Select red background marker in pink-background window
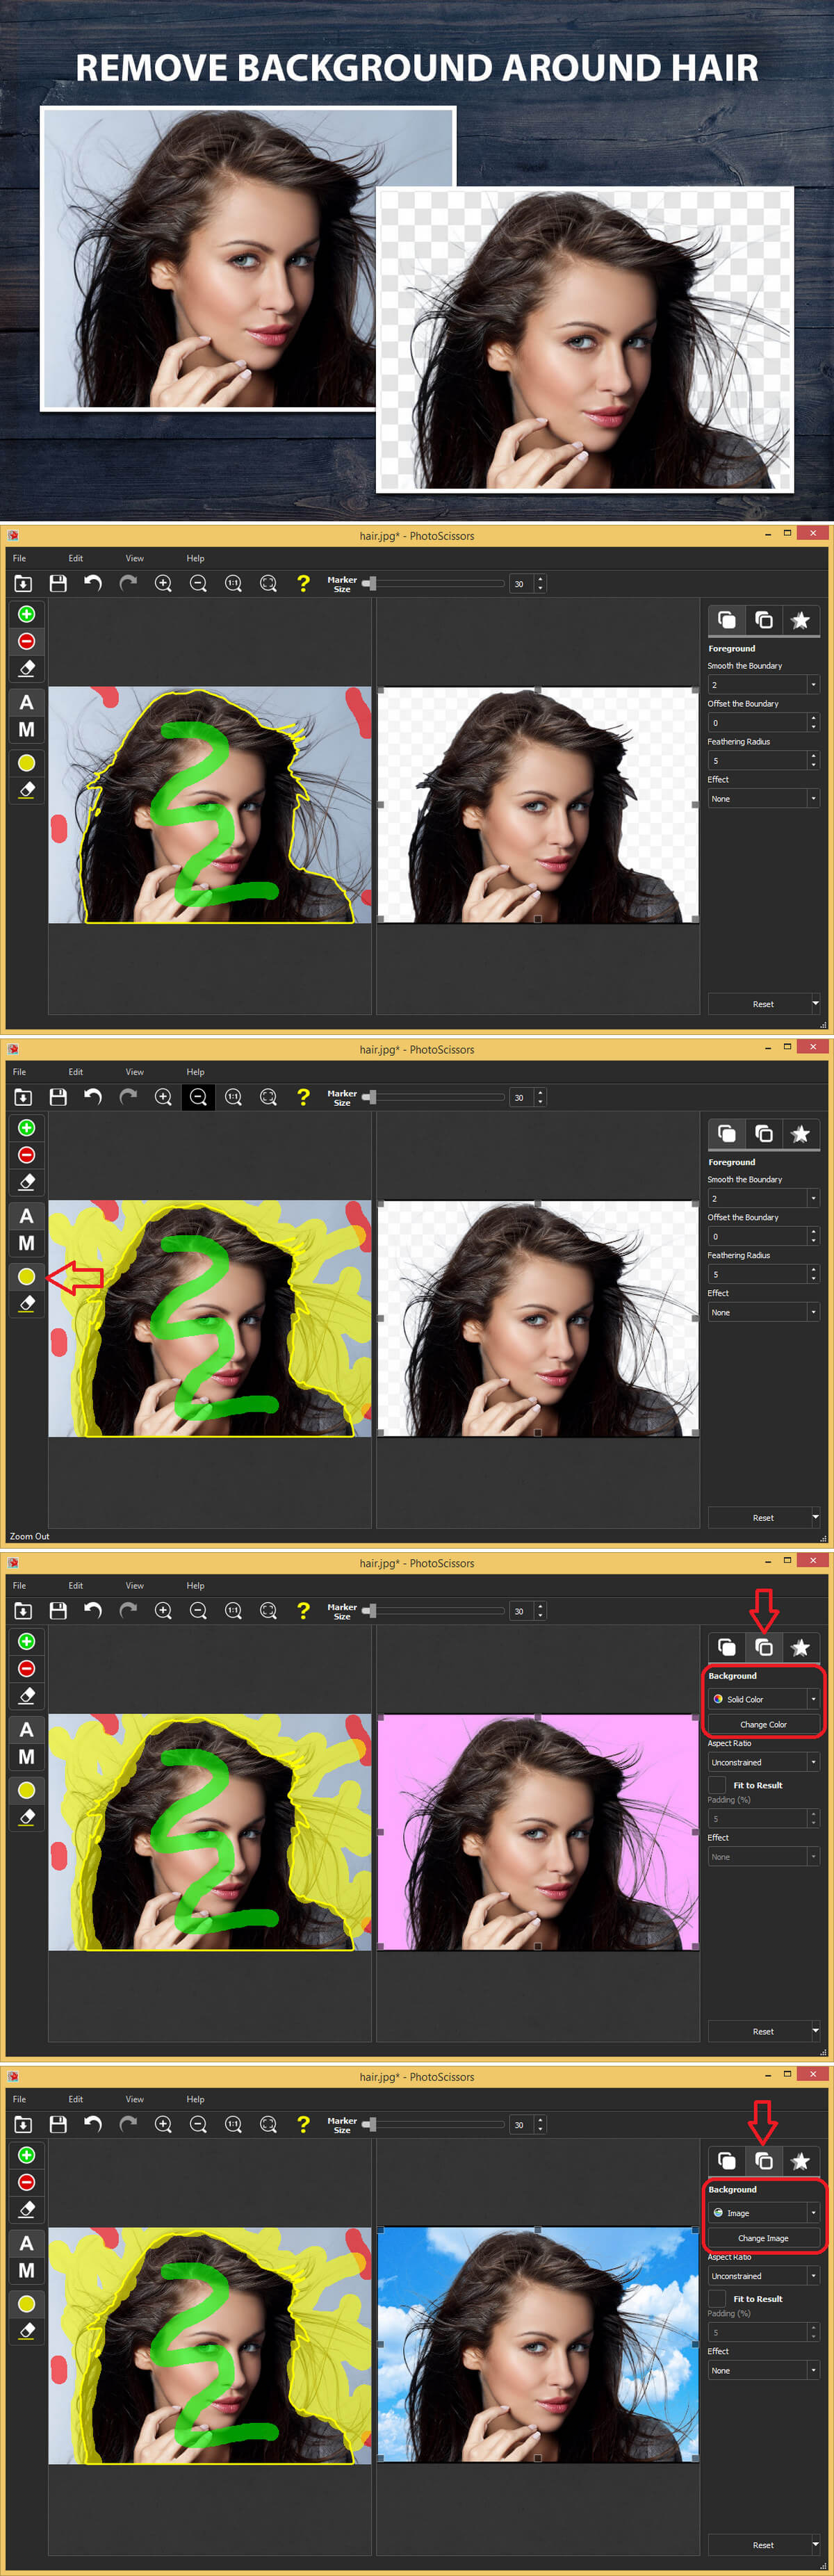The image size is (834, 2576). [x=27, y=1668]
